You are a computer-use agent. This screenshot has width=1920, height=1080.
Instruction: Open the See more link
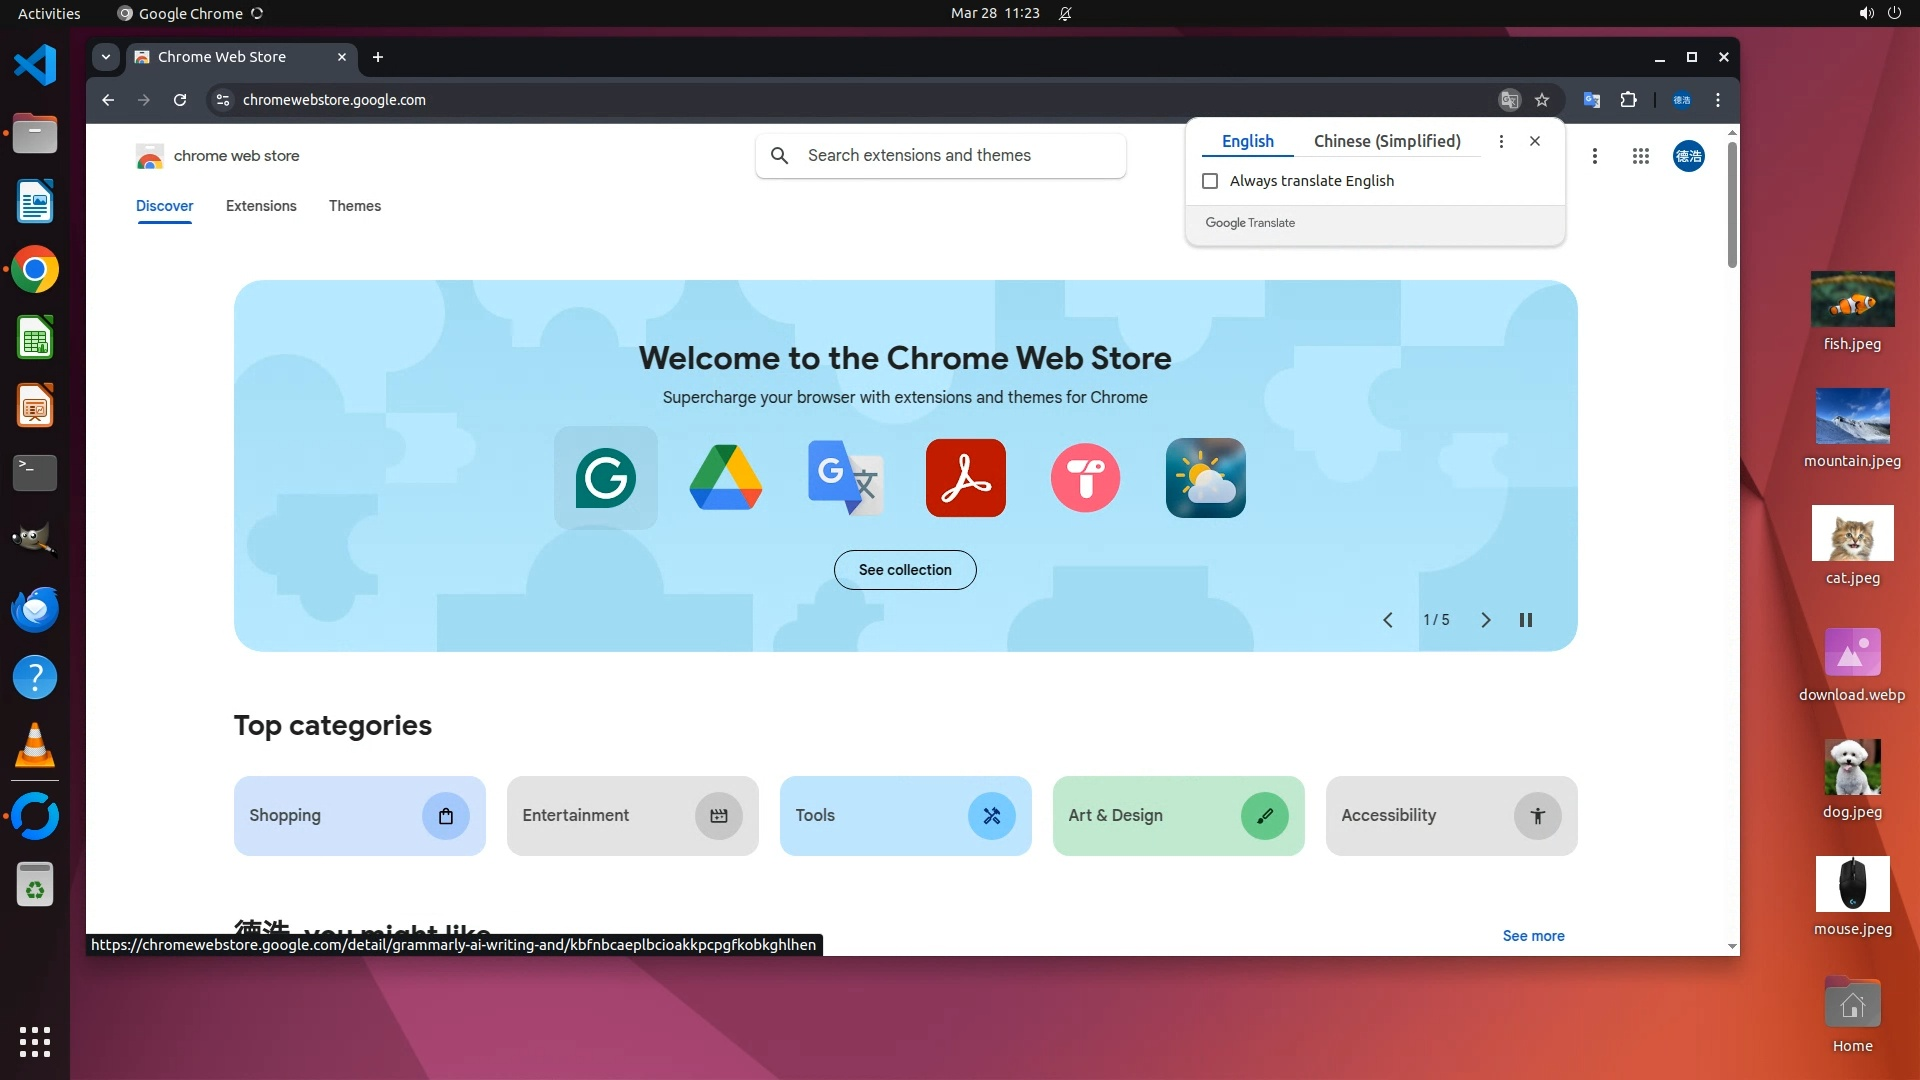pos(1533,936)
